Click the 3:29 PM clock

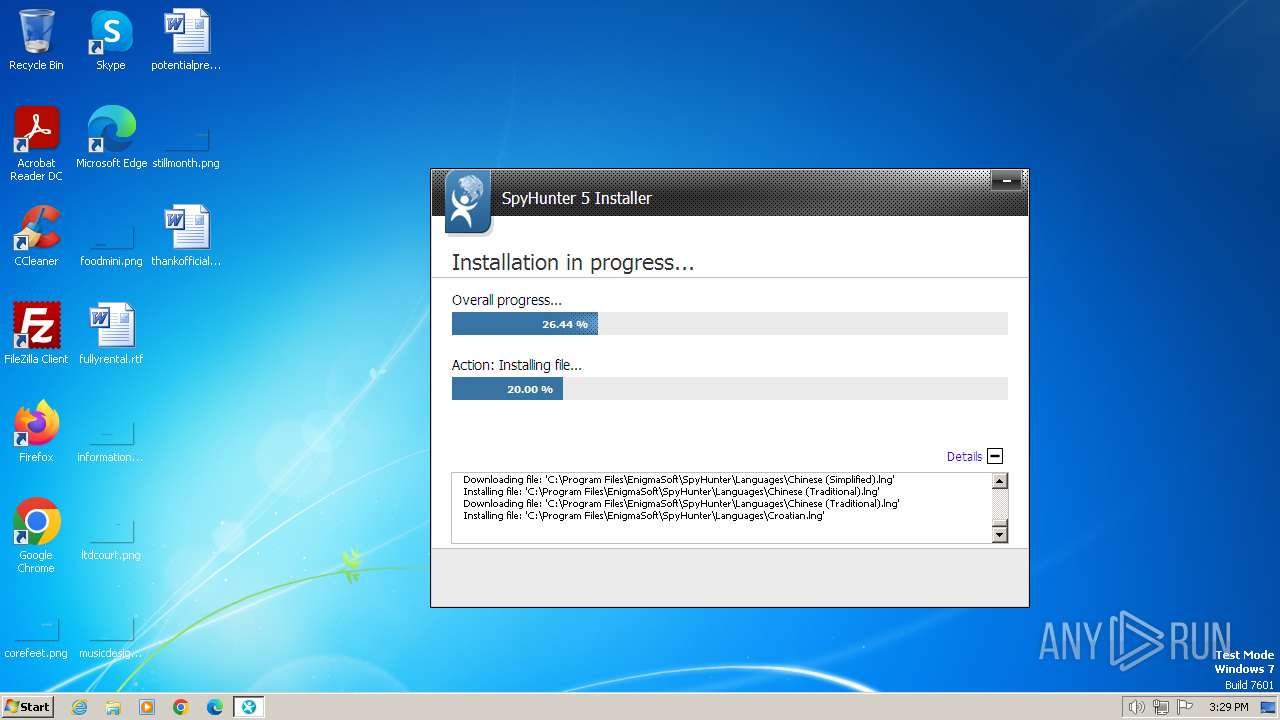coord(1228,707)
